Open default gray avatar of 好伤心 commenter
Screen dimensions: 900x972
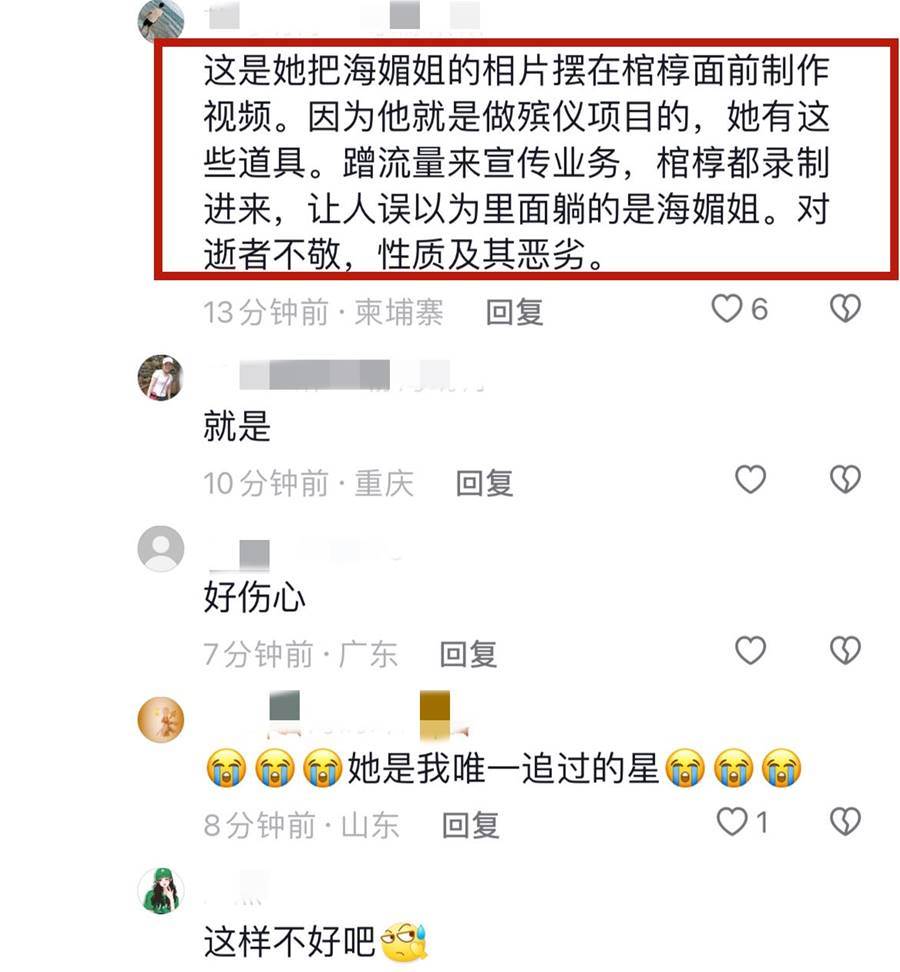click(161, 549)
